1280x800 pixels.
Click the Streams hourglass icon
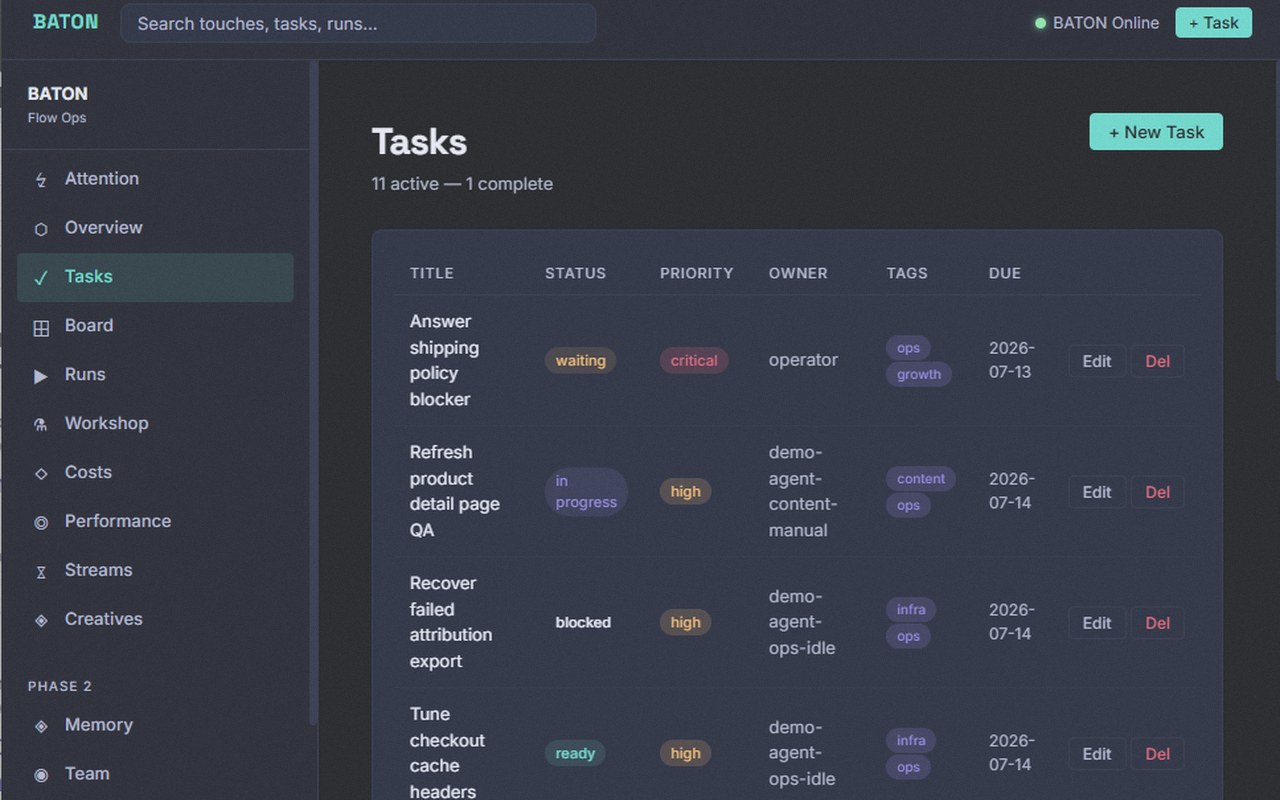tap(41, 572)
